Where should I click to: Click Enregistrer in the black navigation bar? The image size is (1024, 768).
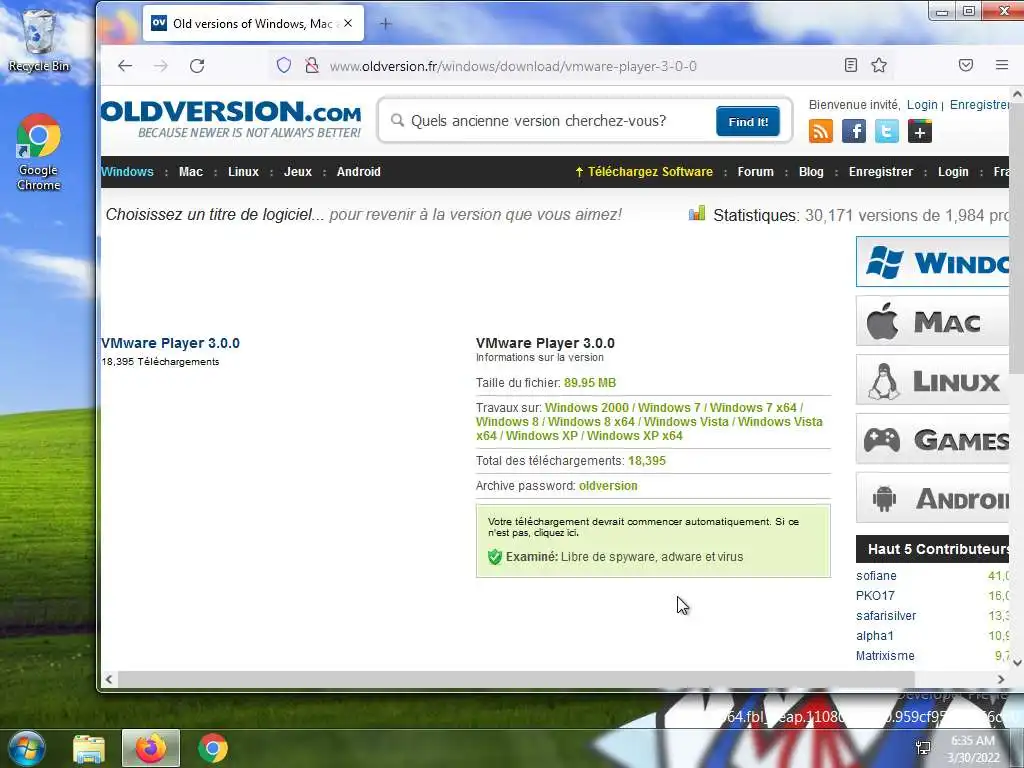pos(880,172)
